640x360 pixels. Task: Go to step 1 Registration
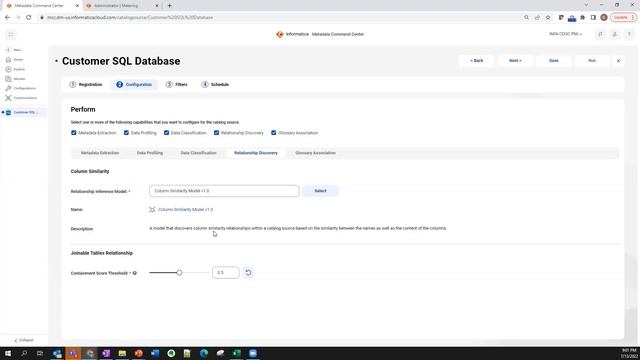click(x=86, y=84)
